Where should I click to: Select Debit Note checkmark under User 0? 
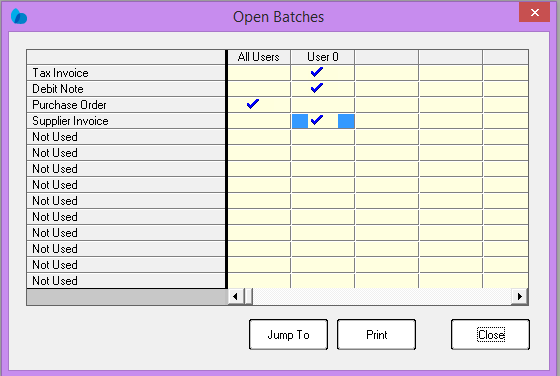coord(317,88)
